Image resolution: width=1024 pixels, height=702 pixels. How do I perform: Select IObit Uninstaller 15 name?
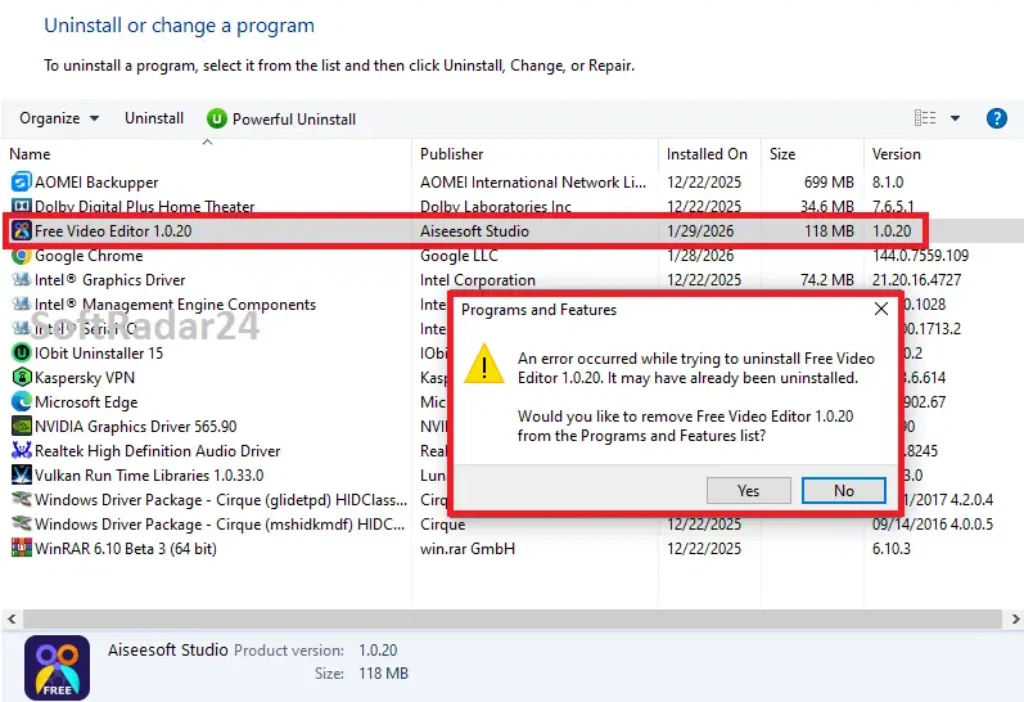coord(99,353)
